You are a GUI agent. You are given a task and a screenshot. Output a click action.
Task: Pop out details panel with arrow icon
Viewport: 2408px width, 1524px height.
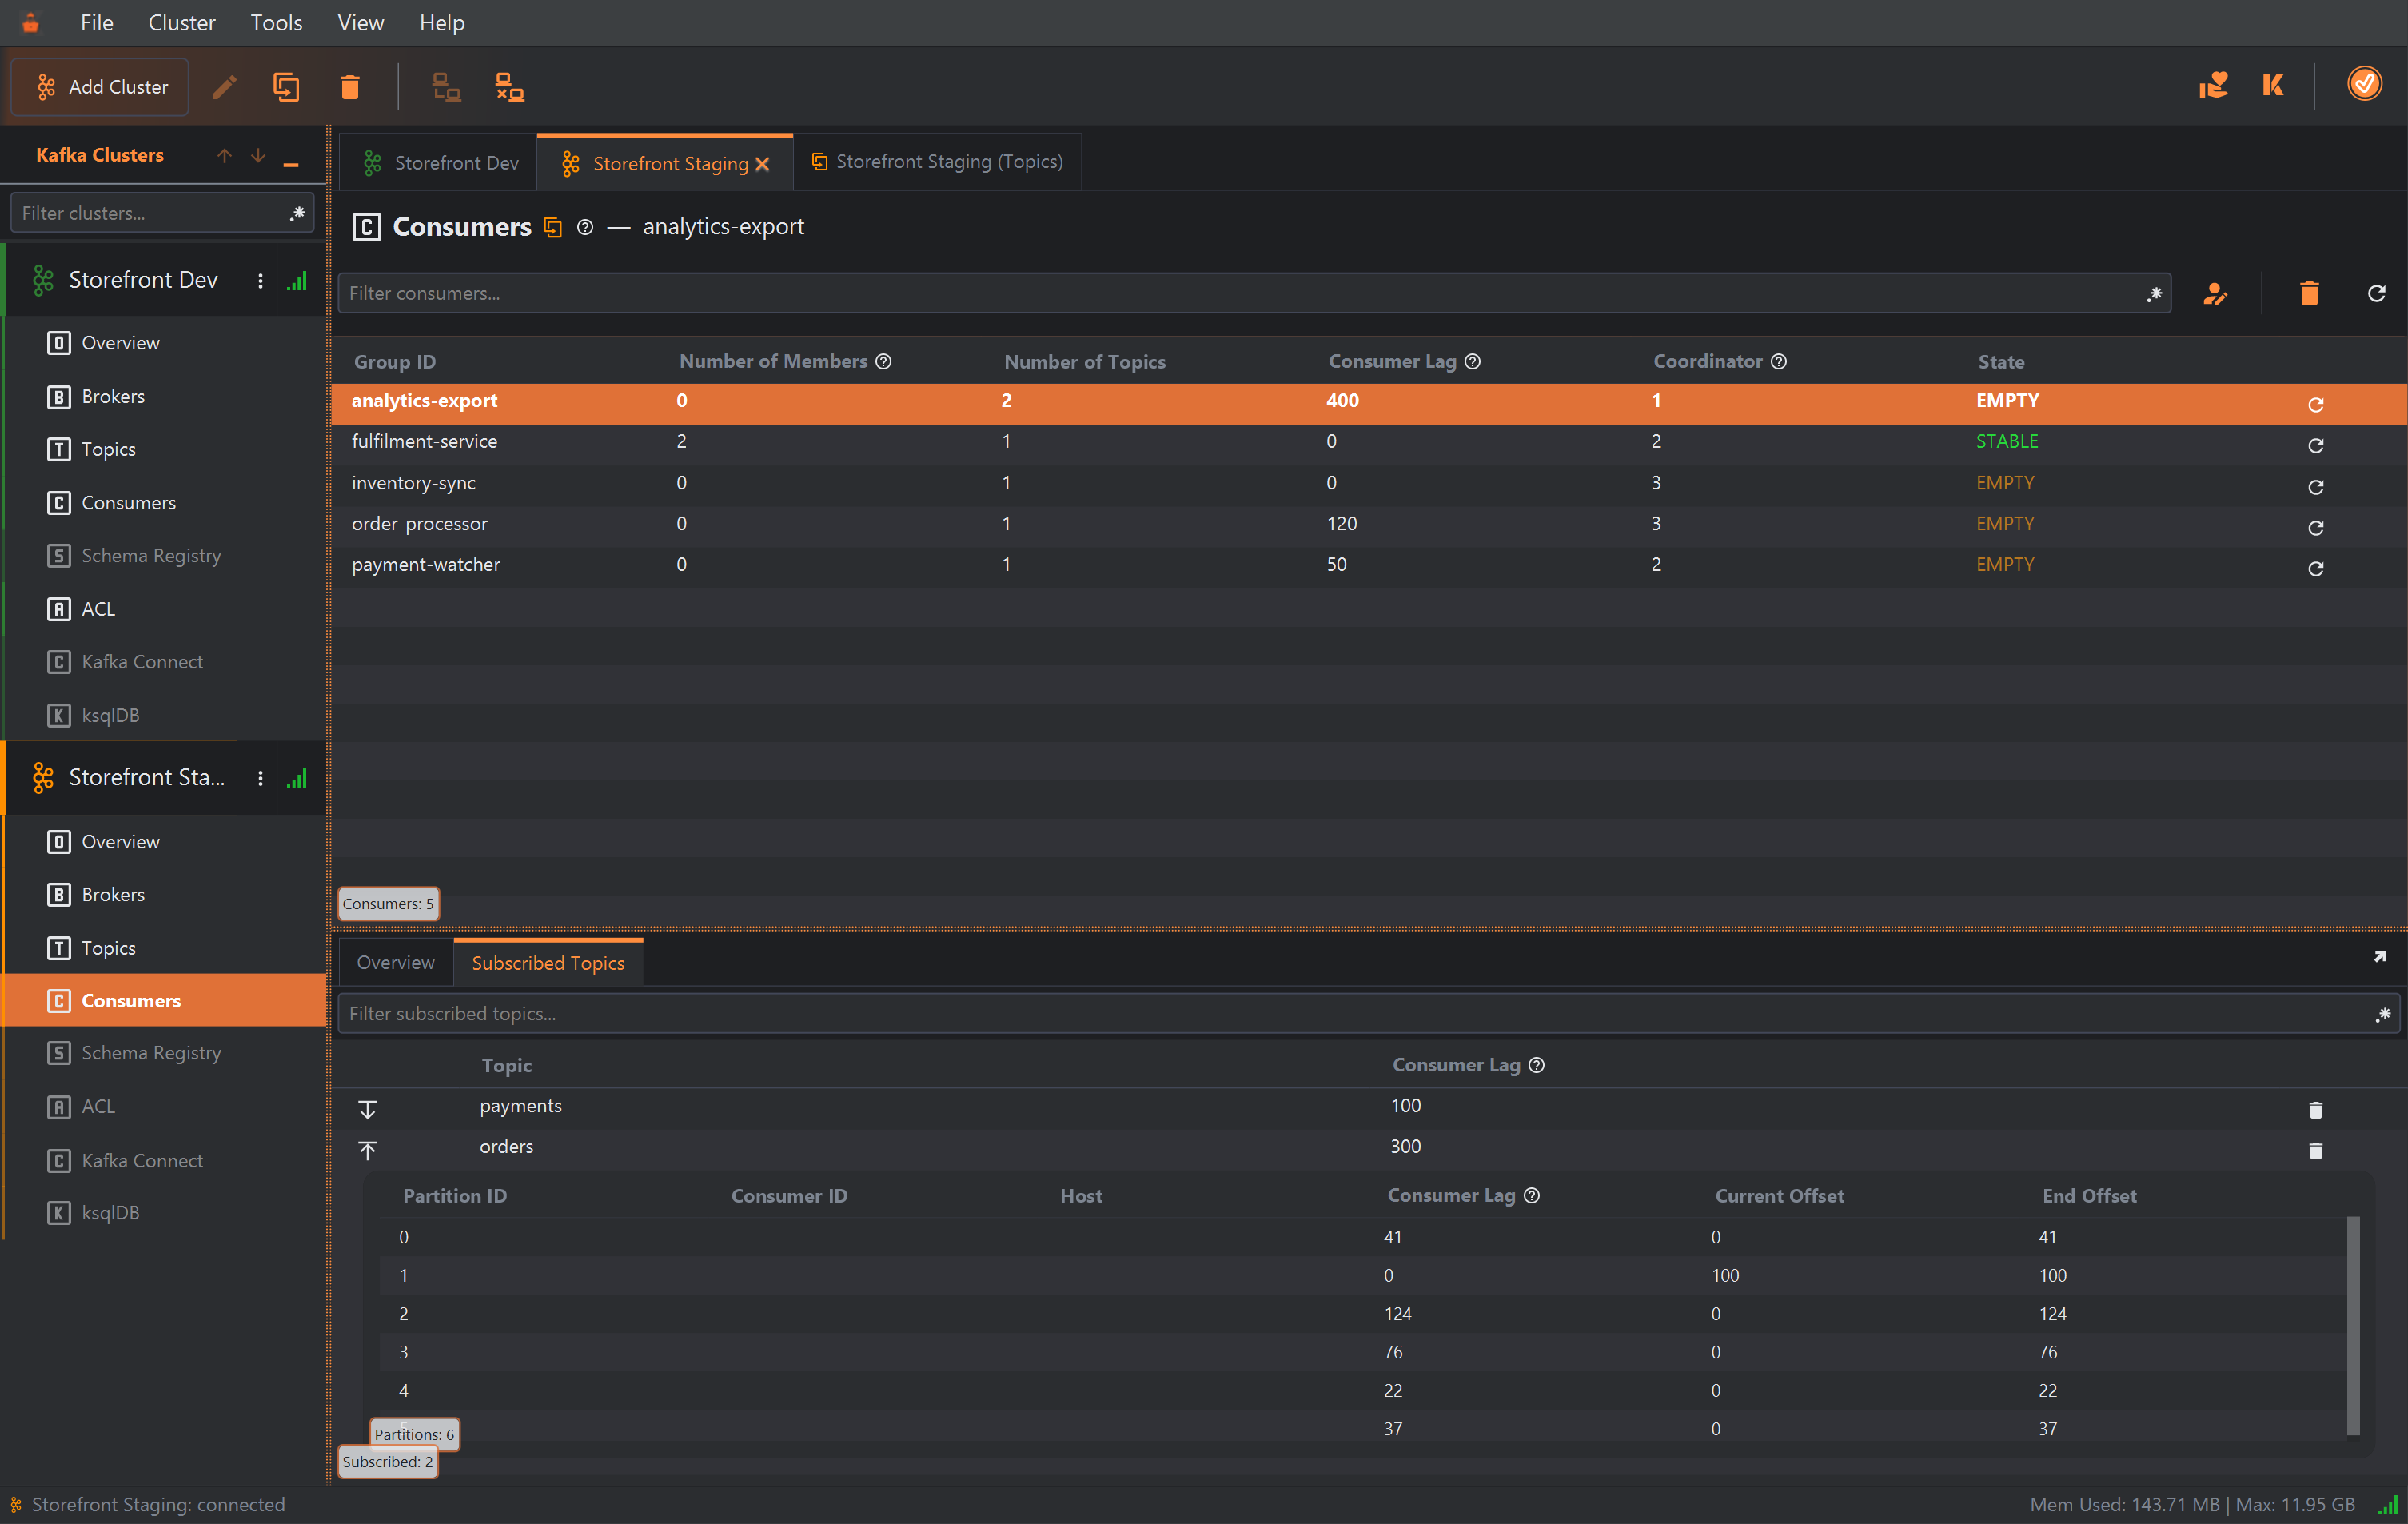click(2379, 957)
